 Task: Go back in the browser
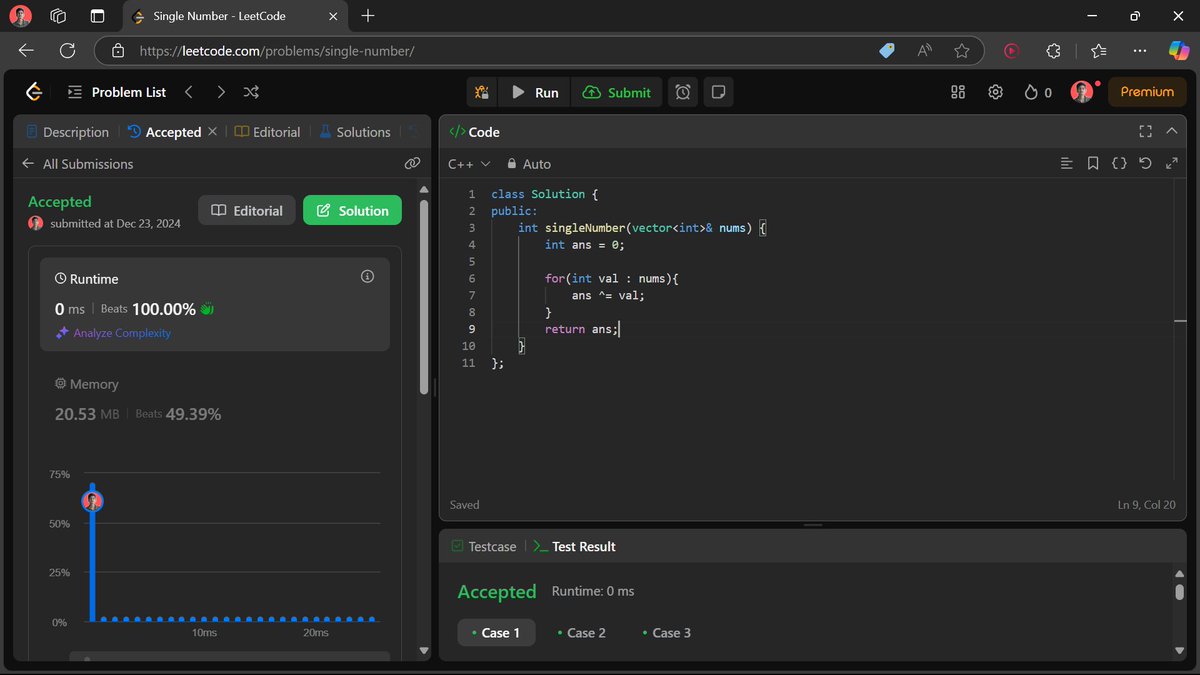26,50
